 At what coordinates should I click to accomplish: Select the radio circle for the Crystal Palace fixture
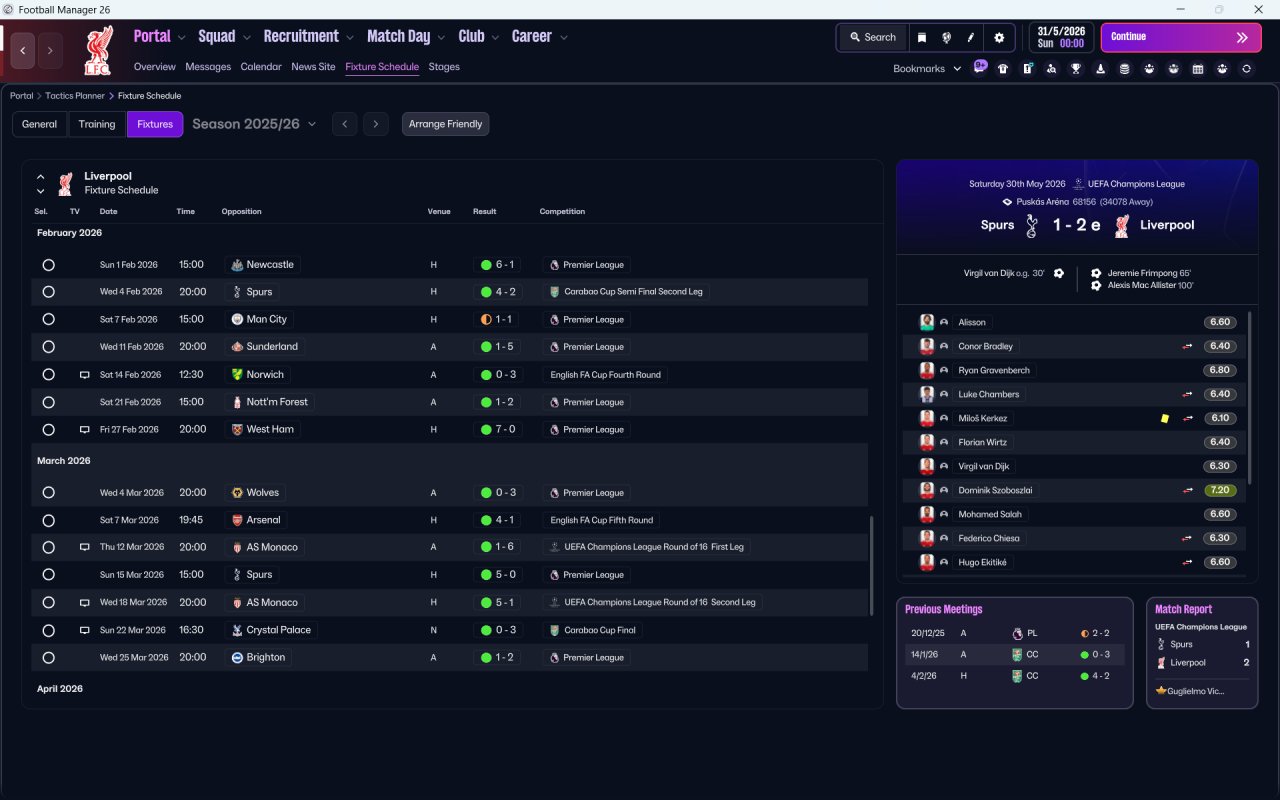(x=48, y=630)
